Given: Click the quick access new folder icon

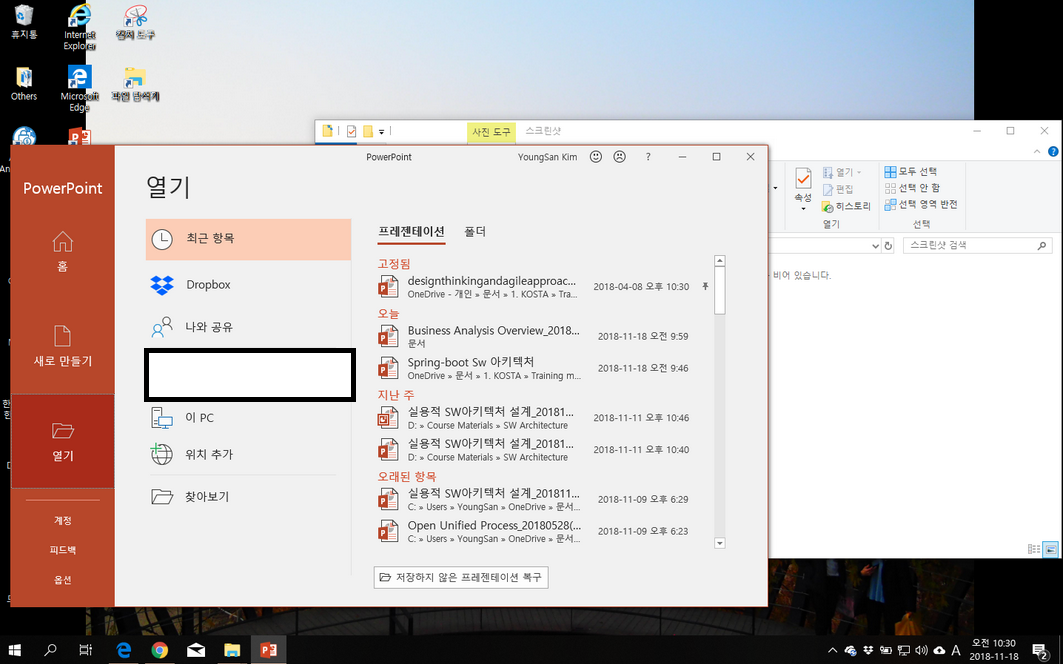Looking at the screenshot, I should click(368, 132).
